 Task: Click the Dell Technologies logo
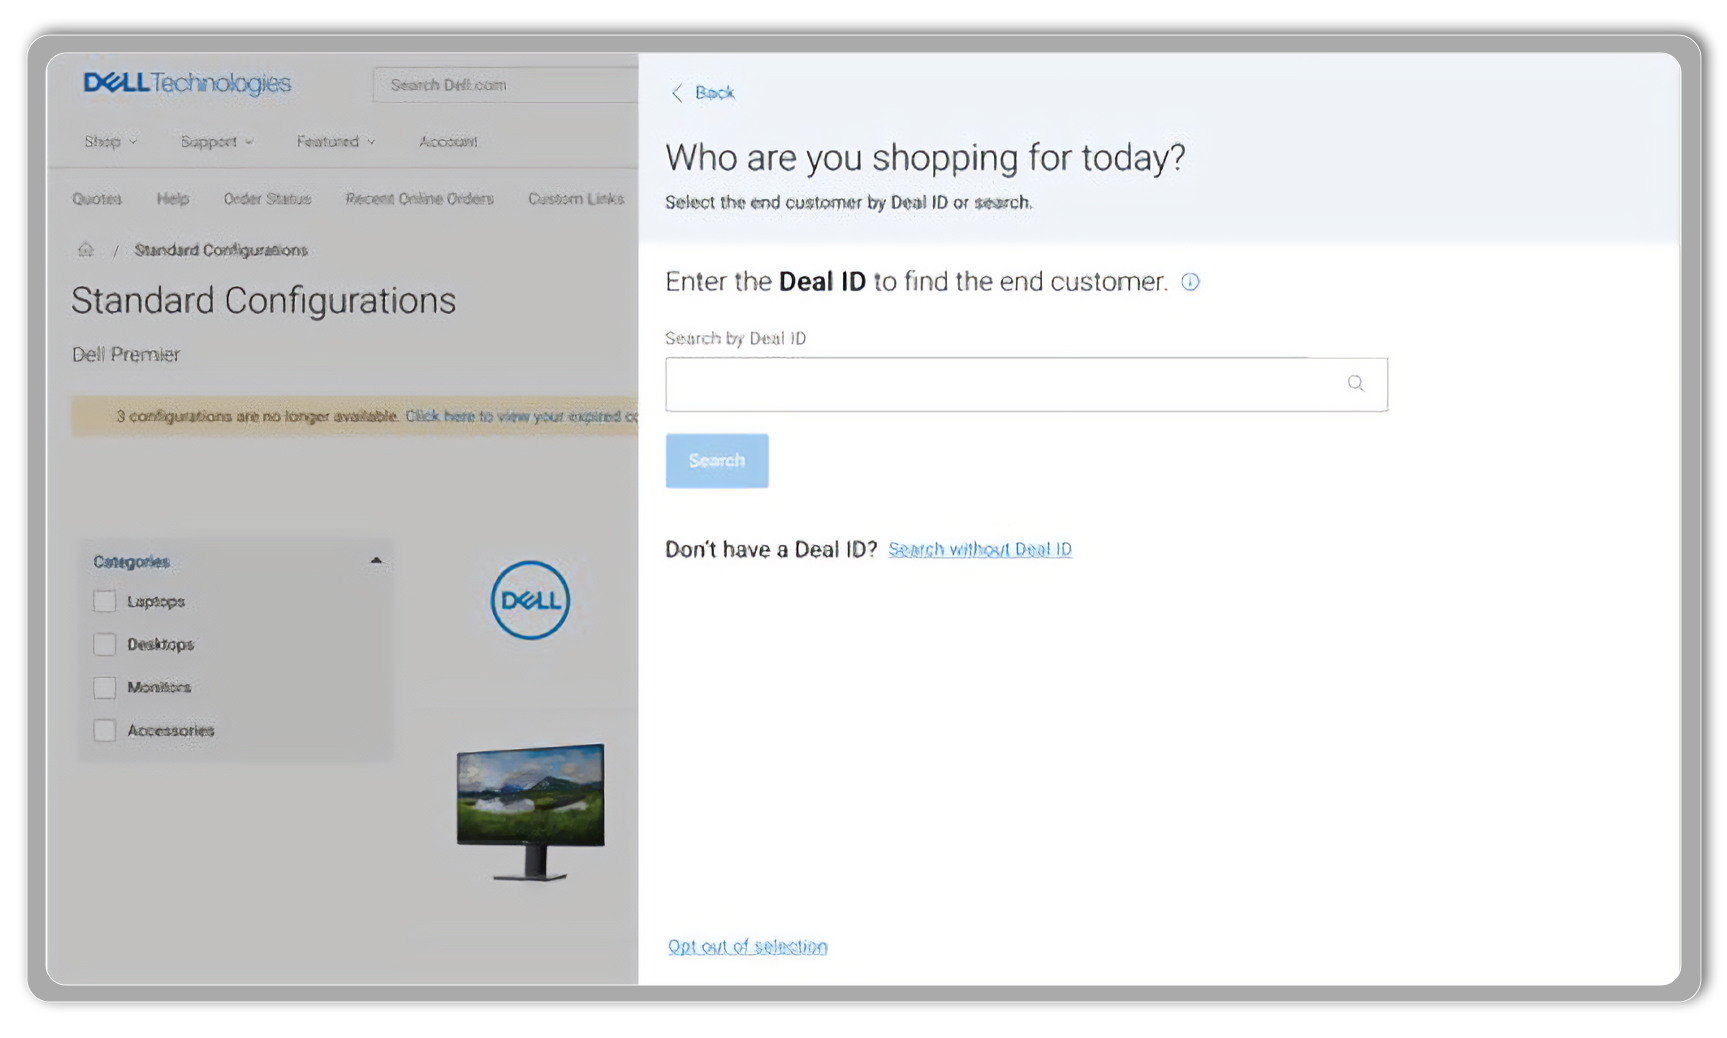(186, 84)
